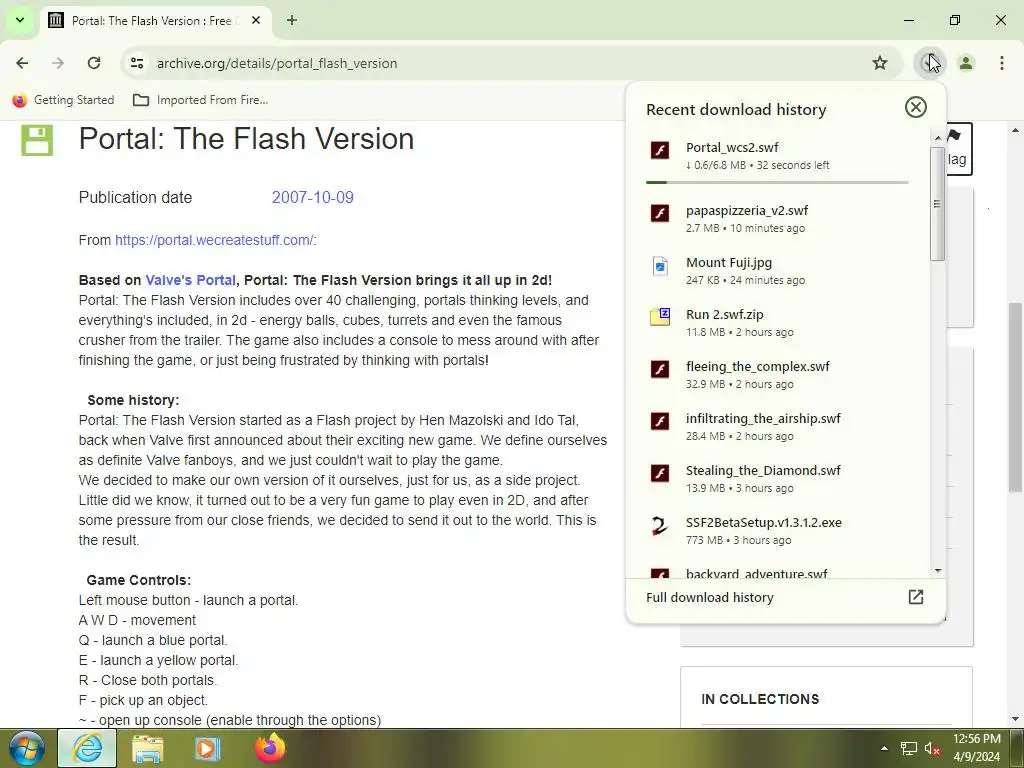Open Windows Explorer from the taskbar
1024x768 pixels.
point(148,748)
